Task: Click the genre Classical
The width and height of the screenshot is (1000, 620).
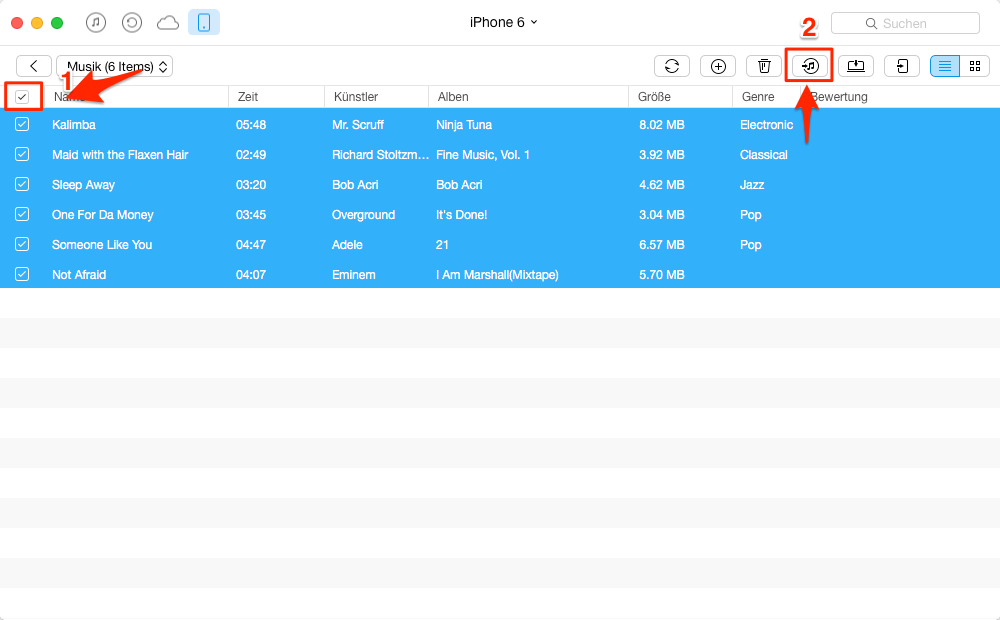Action: pyautogui.click(x=763, y=154)
